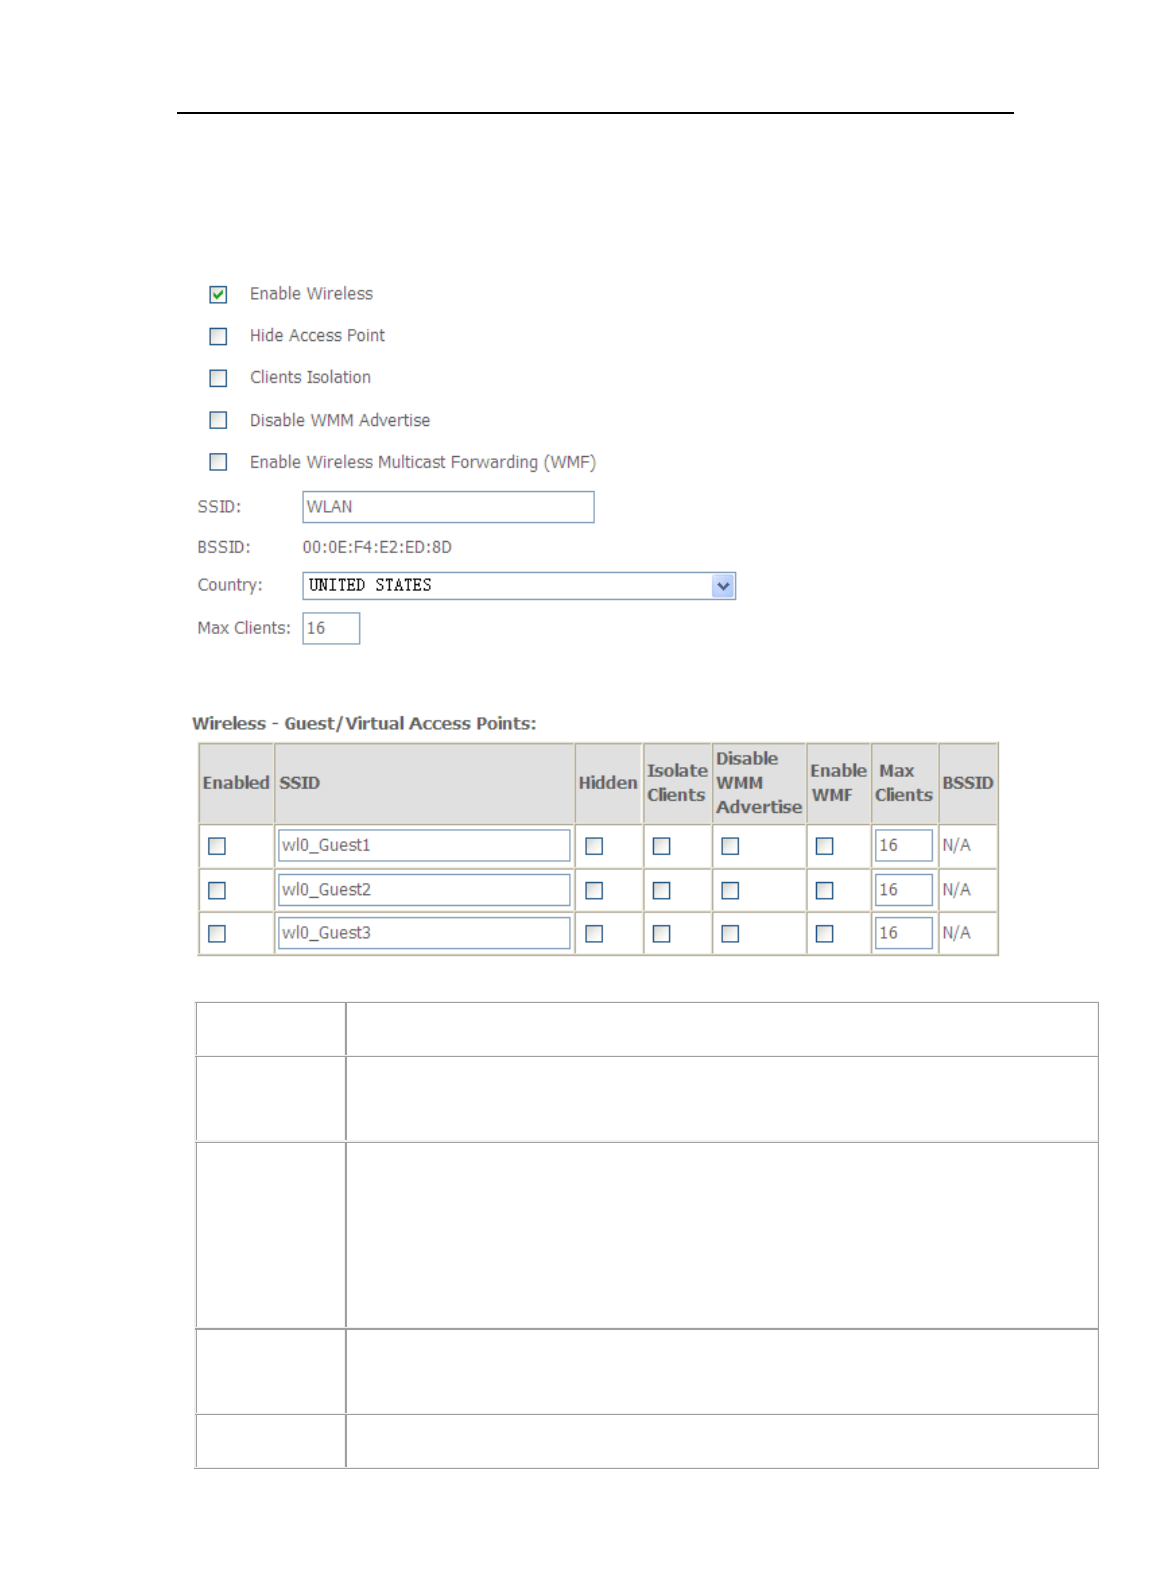Click the wl0_Guest2 SSID text field
The height and width of the screenshot is (1585, 1170).
pyautogui.click(x=424, y=890)
